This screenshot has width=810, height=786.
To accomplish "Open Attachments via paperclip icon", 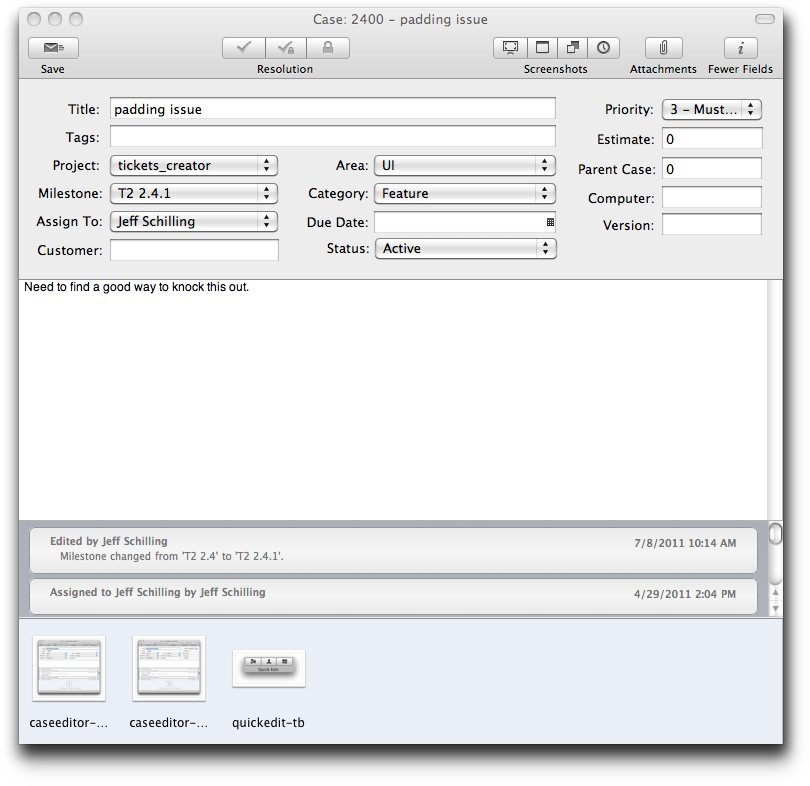I will [663, 48].
